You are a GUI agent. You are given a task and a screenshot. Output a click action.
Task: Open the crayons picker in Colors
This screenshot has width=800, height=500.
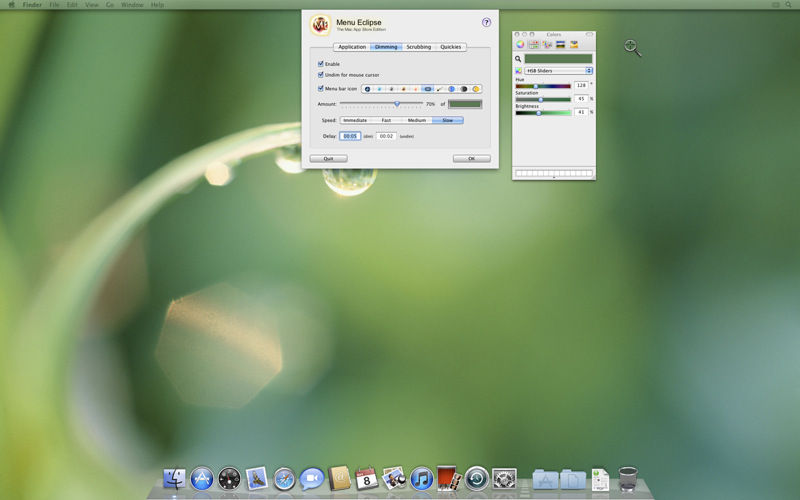coord(574,44)
